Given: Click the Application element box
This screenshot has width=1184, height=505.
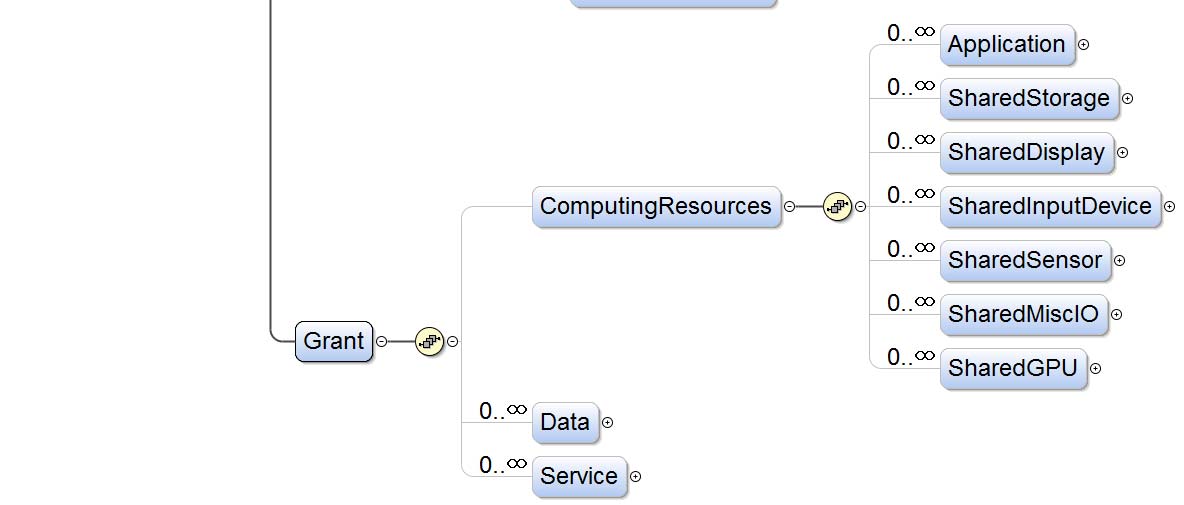Looking at the screenshot, I should [x=1006, y=45].
